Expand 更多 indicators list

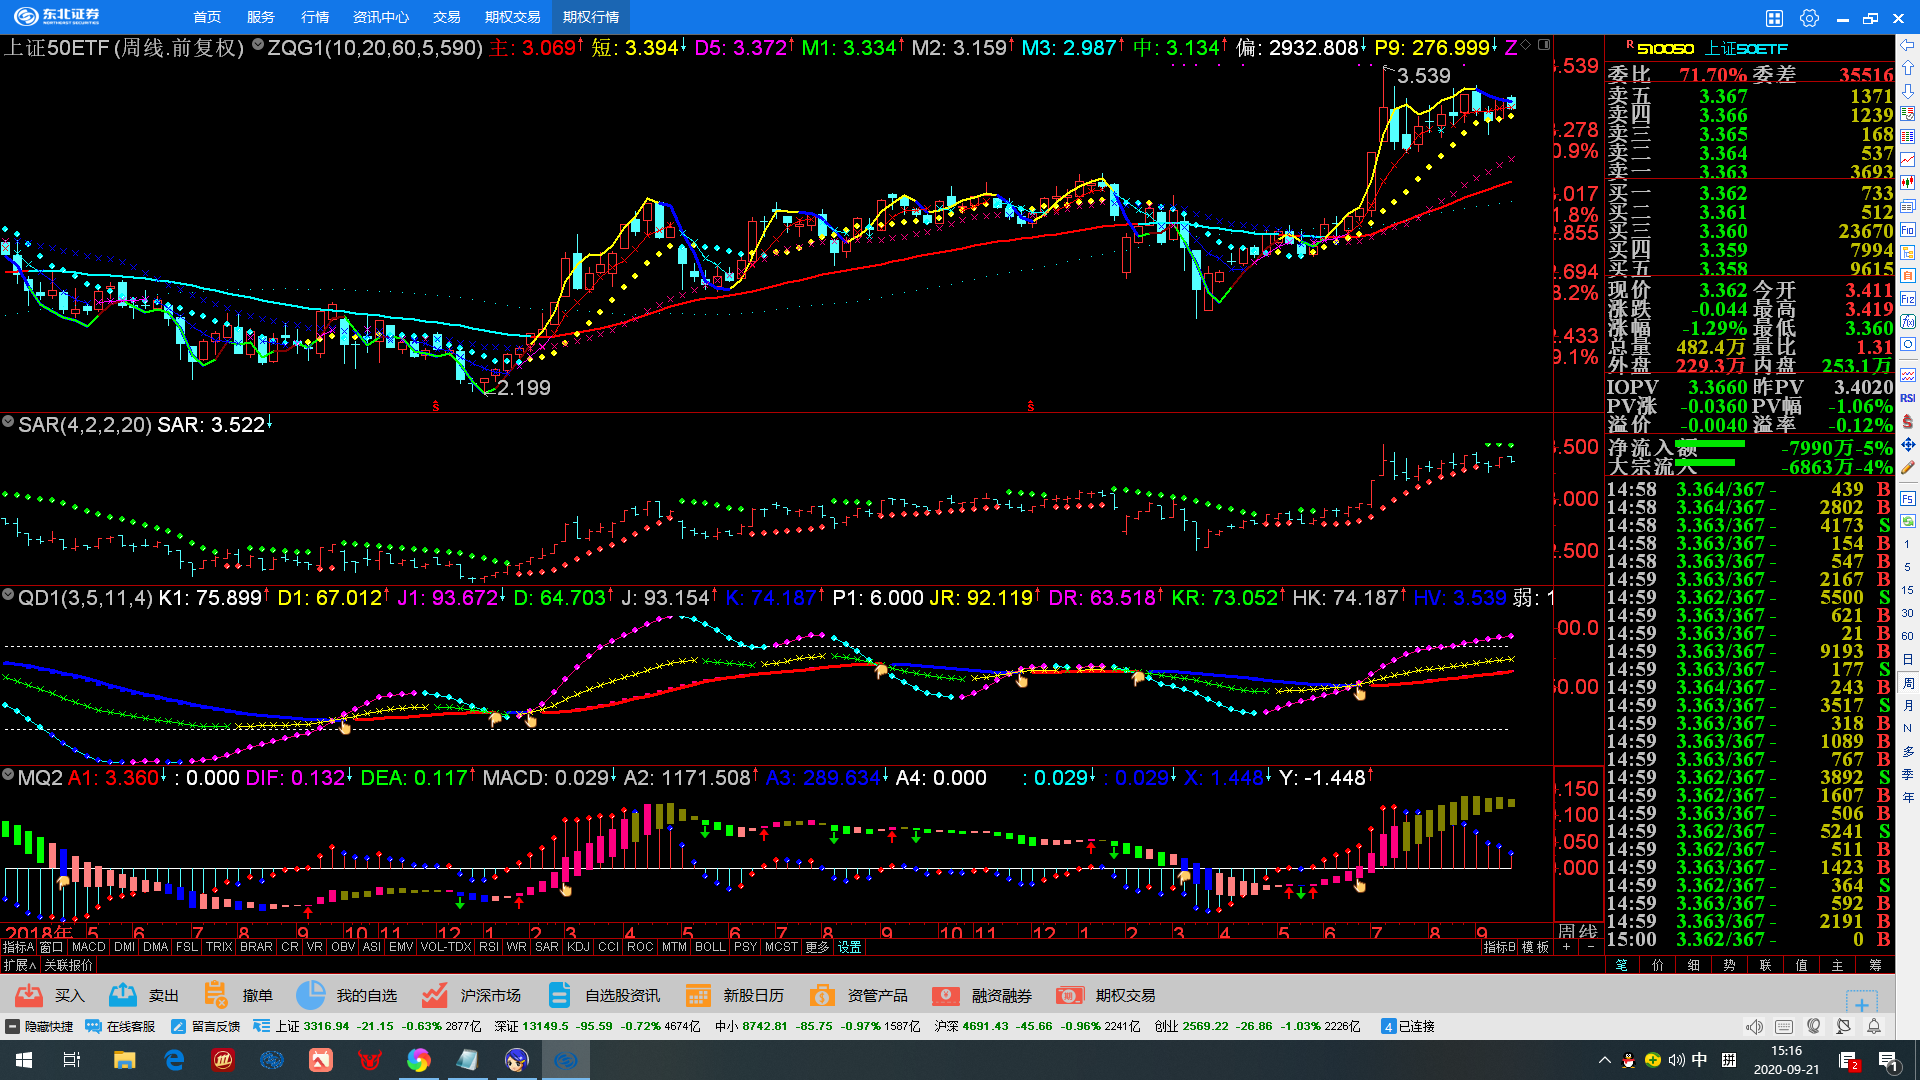coord(817,947)
